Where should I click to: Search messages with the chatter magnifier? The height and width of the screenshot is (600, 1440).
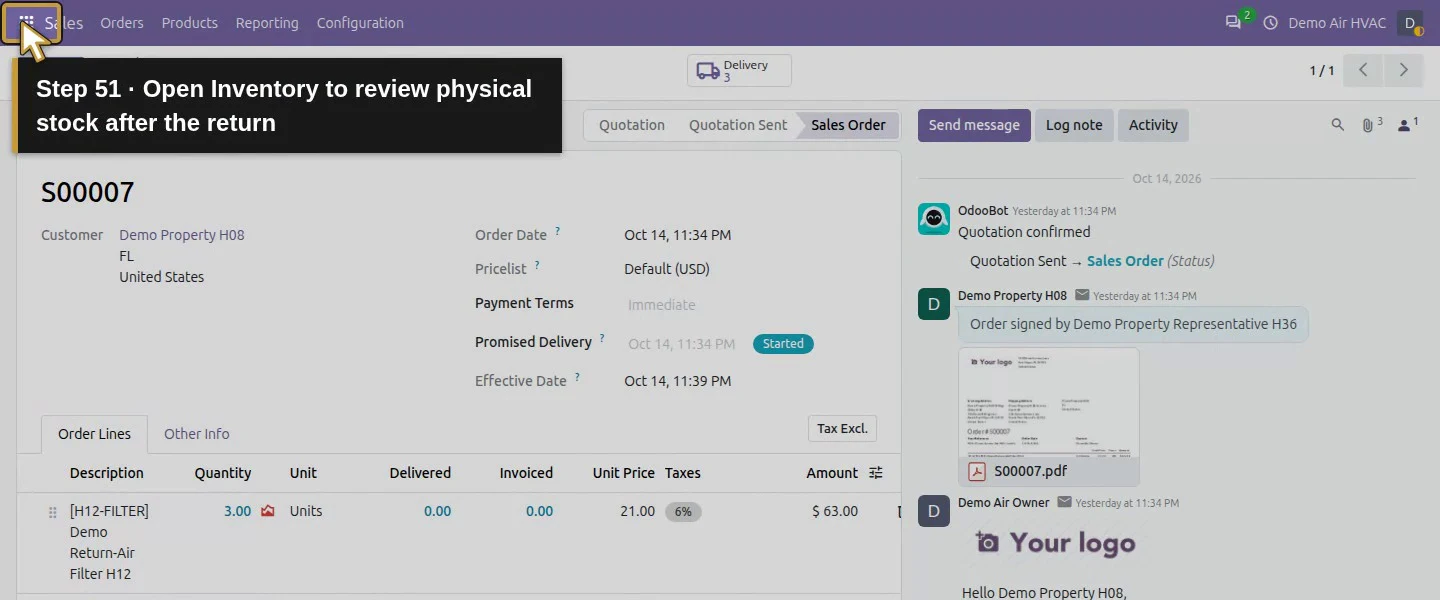click(x=1338, y=125)
